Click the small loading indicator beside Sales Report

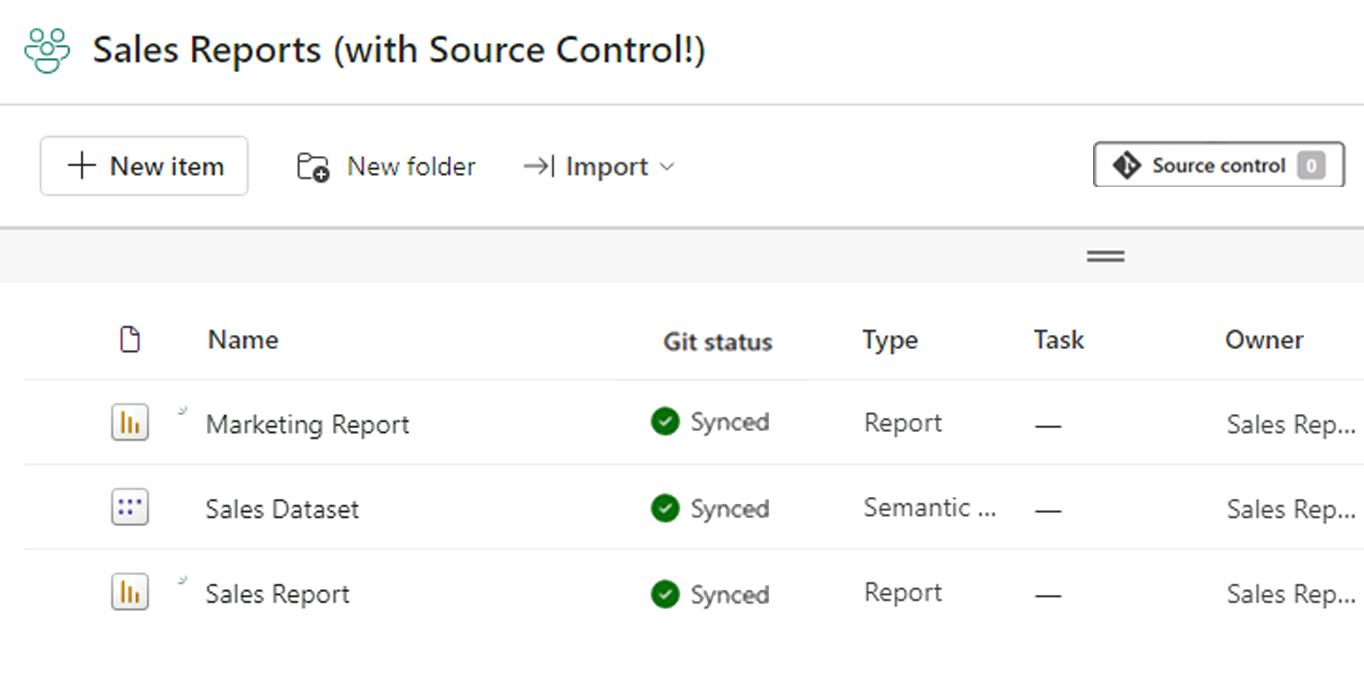coord(182,579)
